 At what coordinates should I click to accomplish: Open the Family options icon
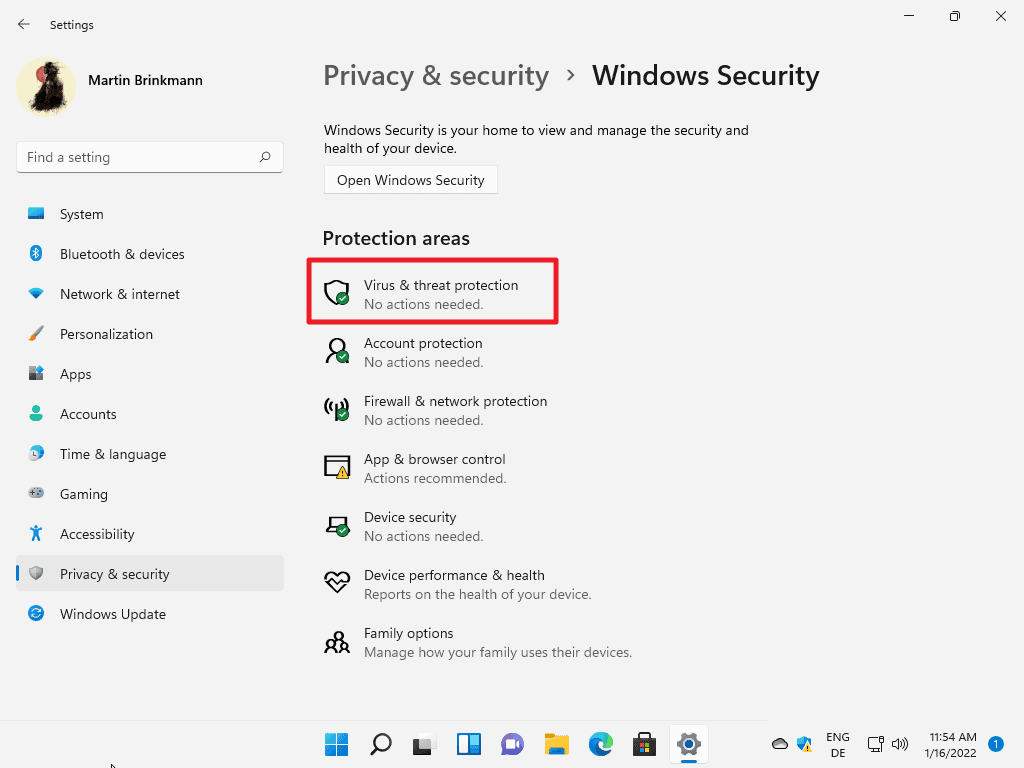pyautogui.click(x=336, y=640)
